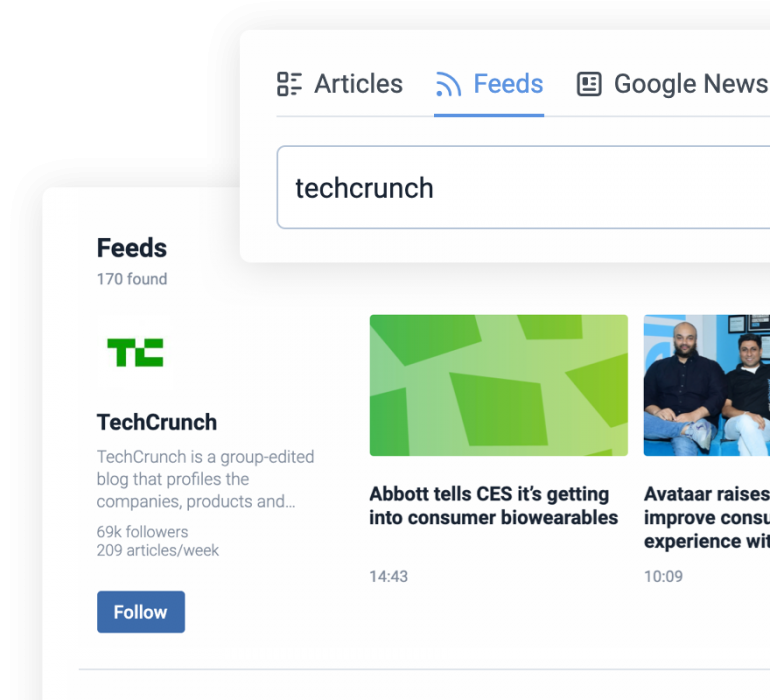Click the 209 articles/week stat
Viewport: 770px width, 700px height.
coord(158,550)
